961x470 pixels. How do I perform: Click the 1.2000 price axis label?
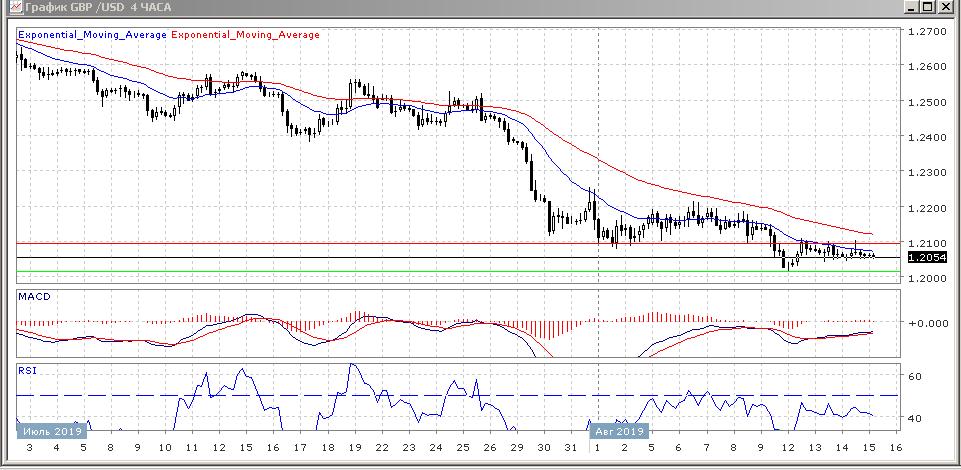tap(925, 278)
